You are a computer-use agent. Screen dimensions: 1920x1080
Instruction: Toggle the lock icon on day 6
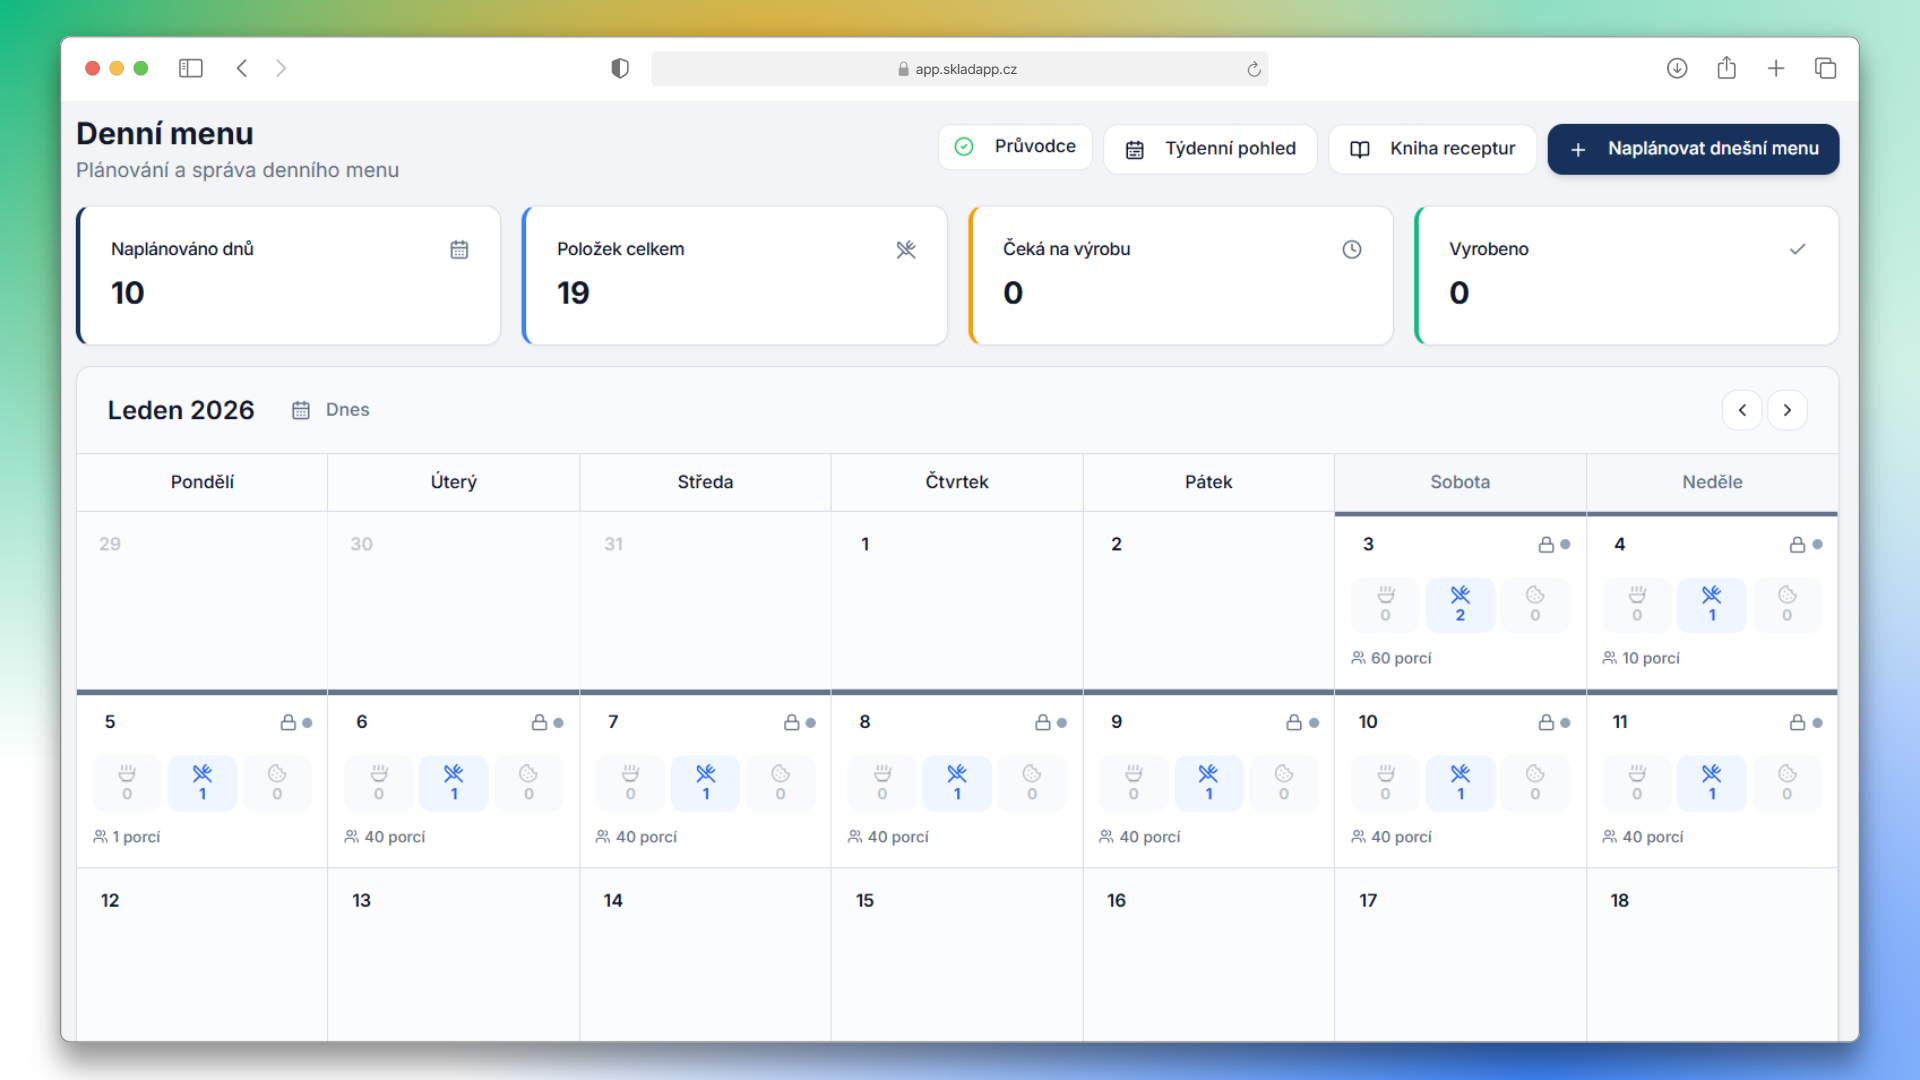tap(539, 722)
